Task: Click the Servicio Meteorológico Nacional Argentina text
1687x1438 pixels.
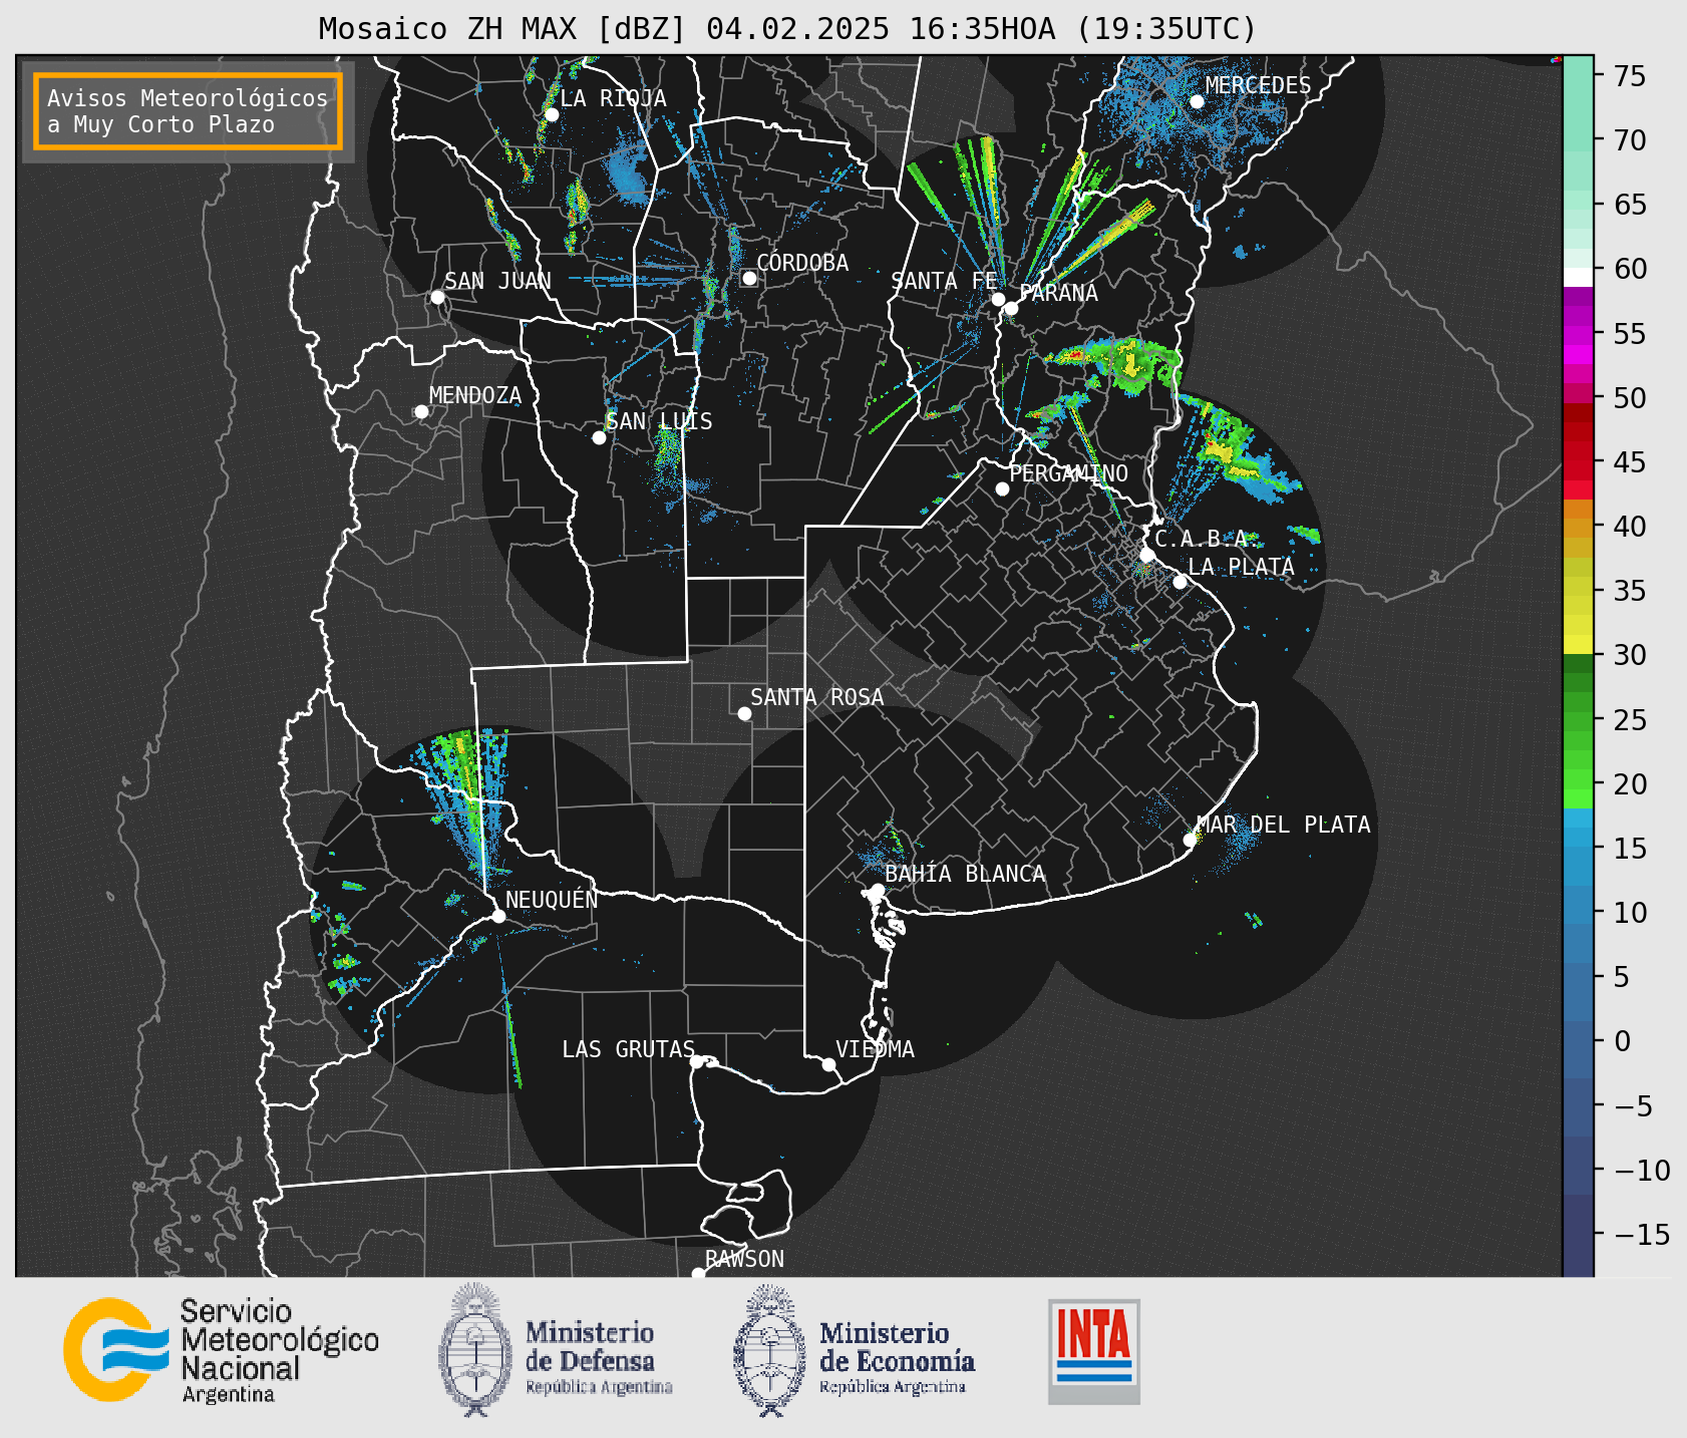Action: click(x=279, y=1351)
